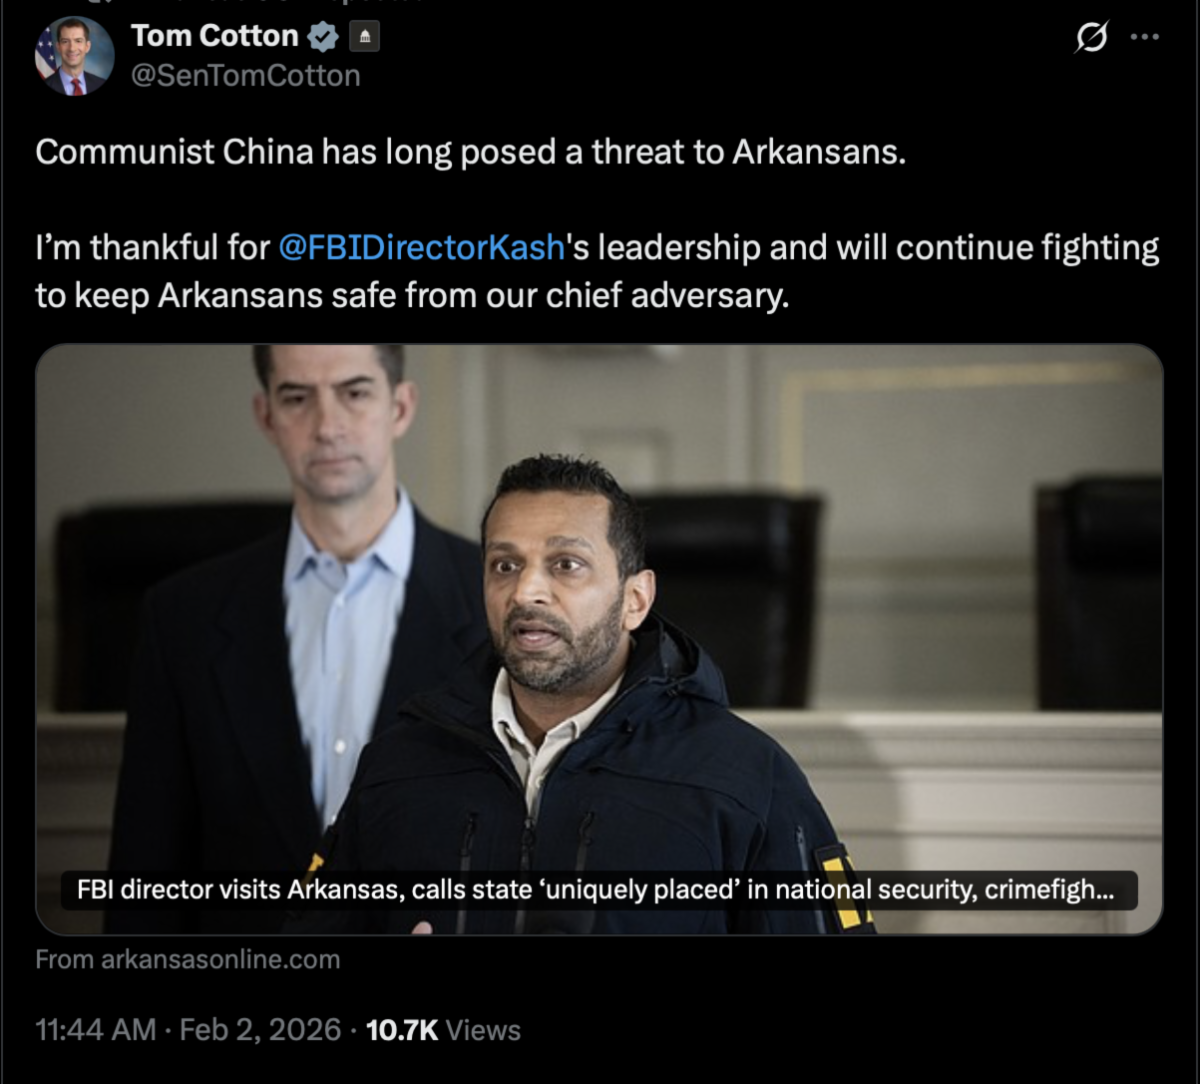Click the '11:44 AM' post time
The image size is (1200, 1084).
[96, 1030]
